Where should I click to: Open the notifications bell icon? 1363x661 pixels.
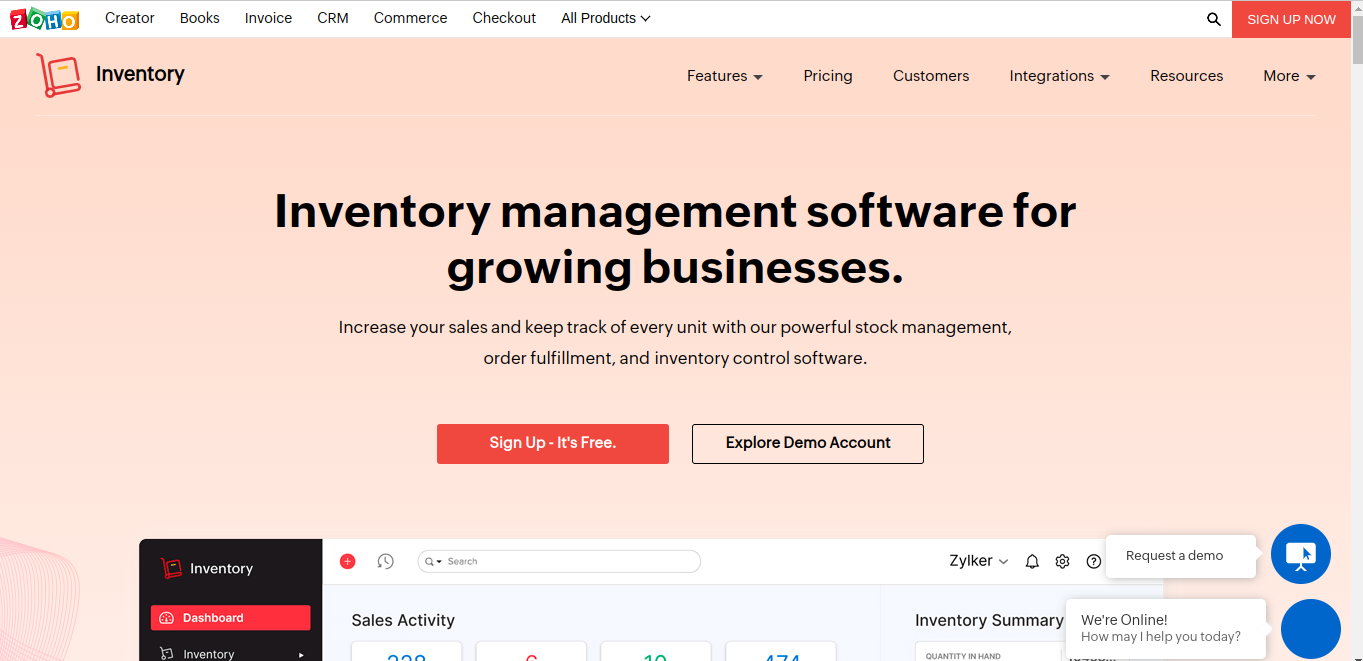[x=1032, y=562]
